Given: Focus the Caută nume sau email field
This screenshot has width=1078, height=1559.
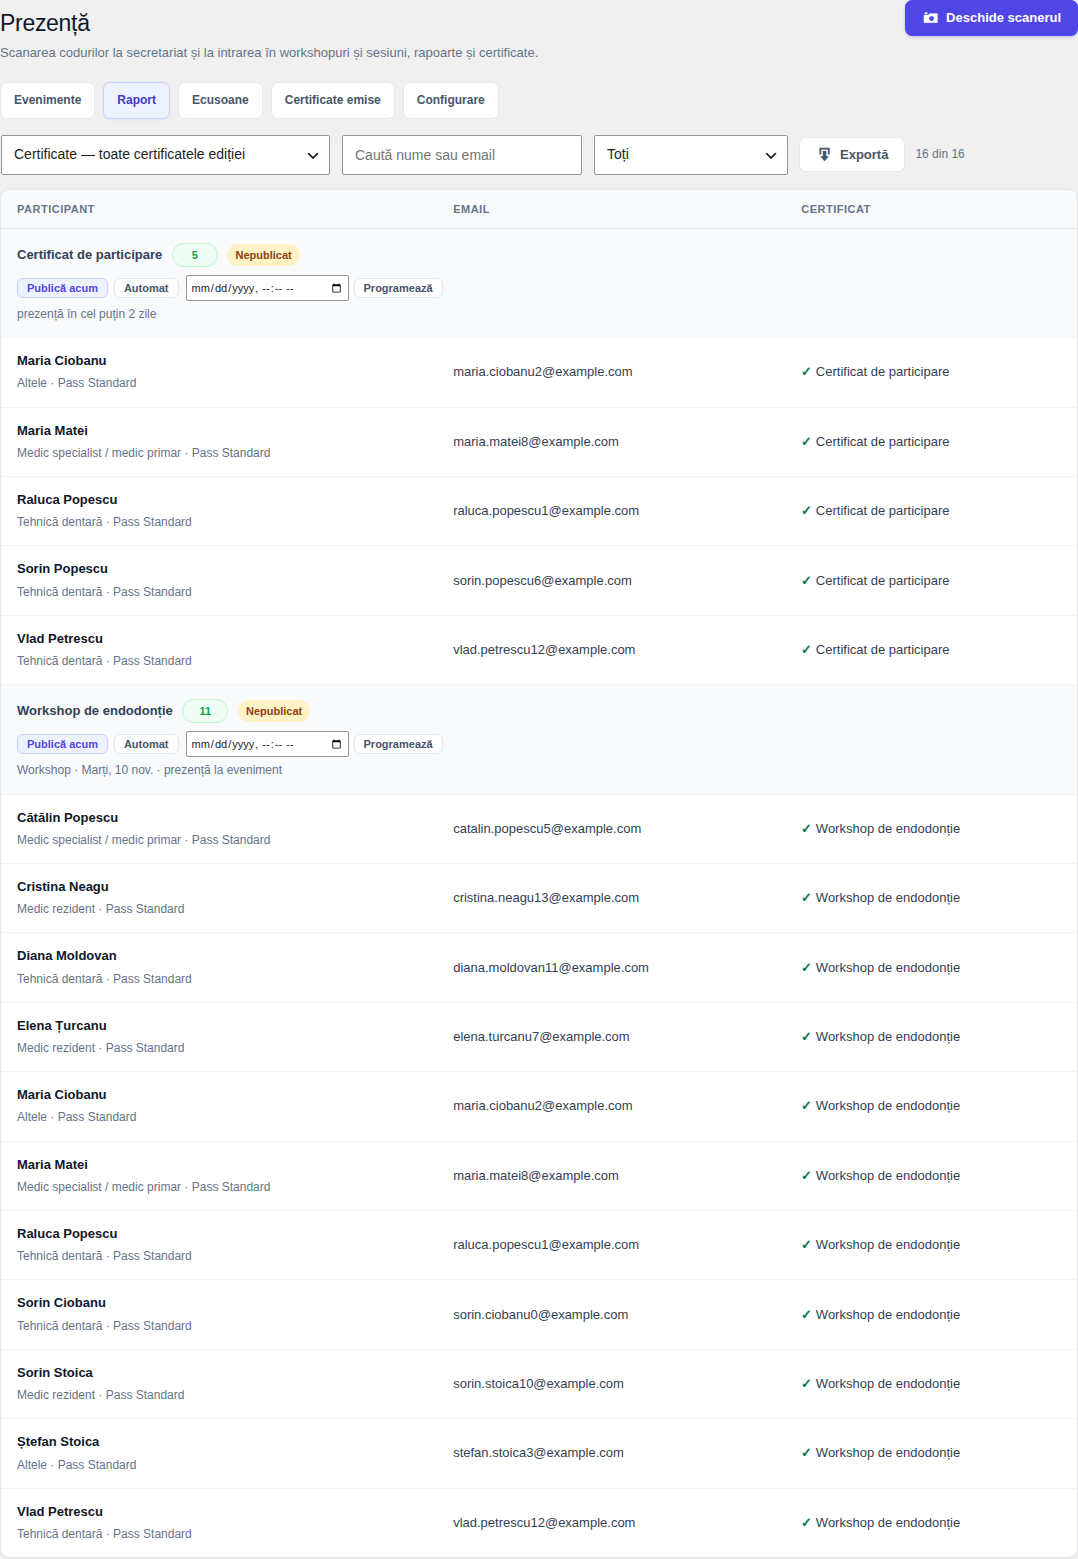Looking at the screenshot, I should tap(462, 155).
